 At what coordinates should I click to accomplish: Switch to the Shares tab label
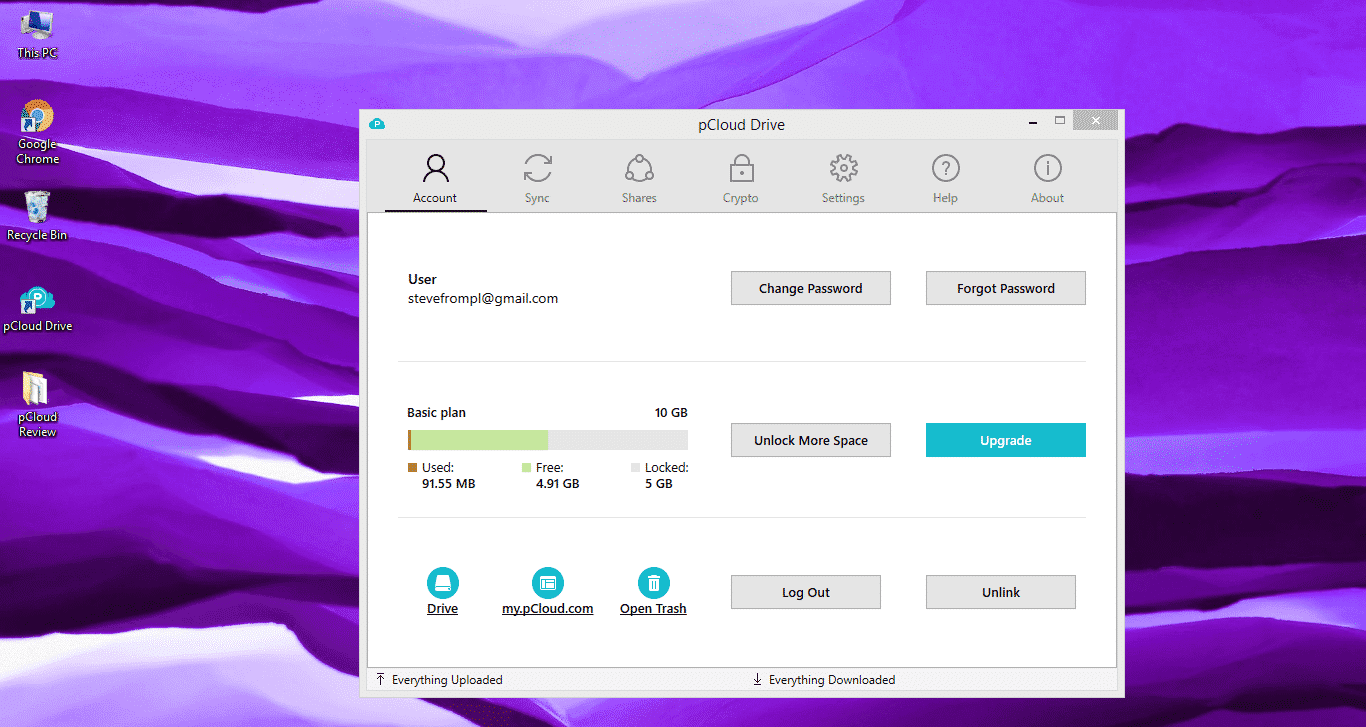[639, 198]
